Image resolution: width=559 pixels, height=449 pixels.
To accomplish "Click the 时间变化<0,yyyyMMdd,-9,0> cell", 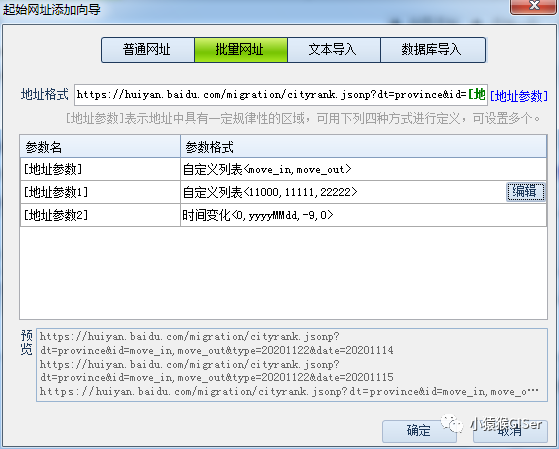I will [364, 215].
